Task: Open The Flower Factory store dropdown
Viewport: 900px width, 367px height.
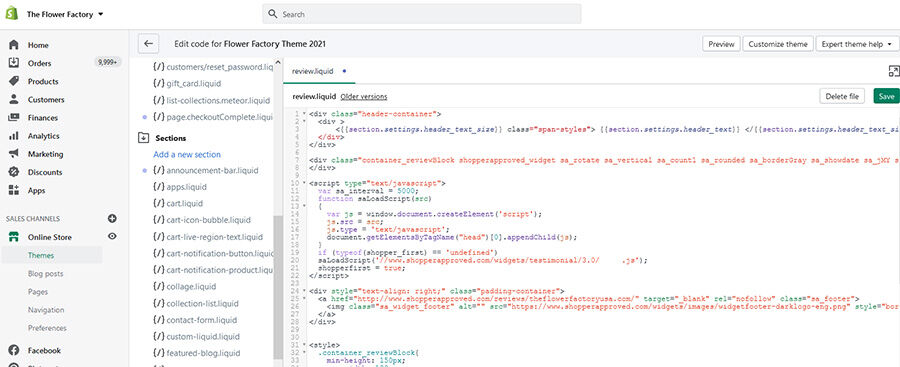Action: (x=65, y=14)
